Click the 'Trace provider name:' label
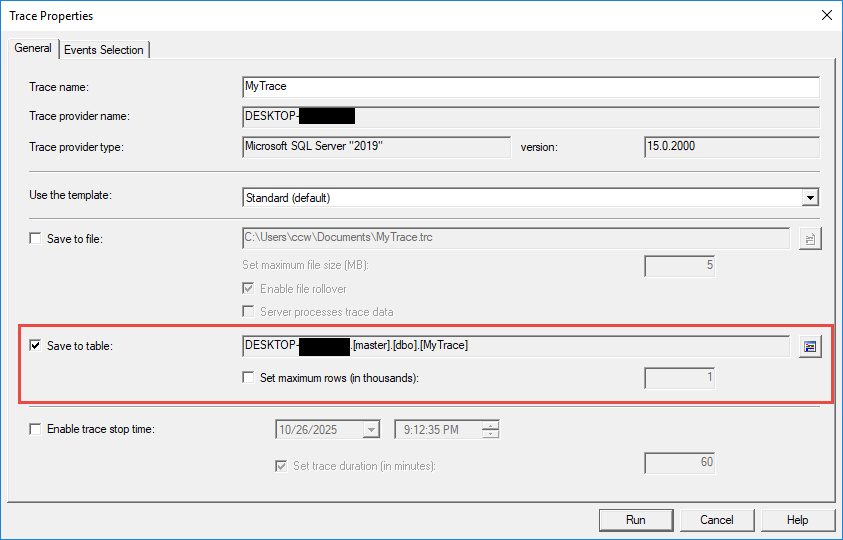This screenshot has height=540, width=843. pyautogui.click(x=80, y=116)
